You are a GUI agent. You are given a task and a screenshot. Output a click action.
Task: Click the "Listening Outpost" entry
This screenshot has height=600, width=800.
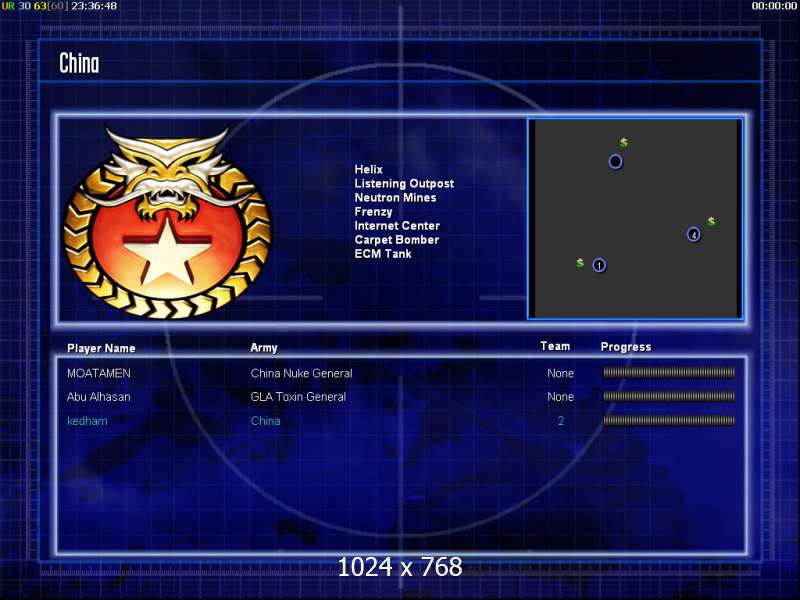(404, 184)
